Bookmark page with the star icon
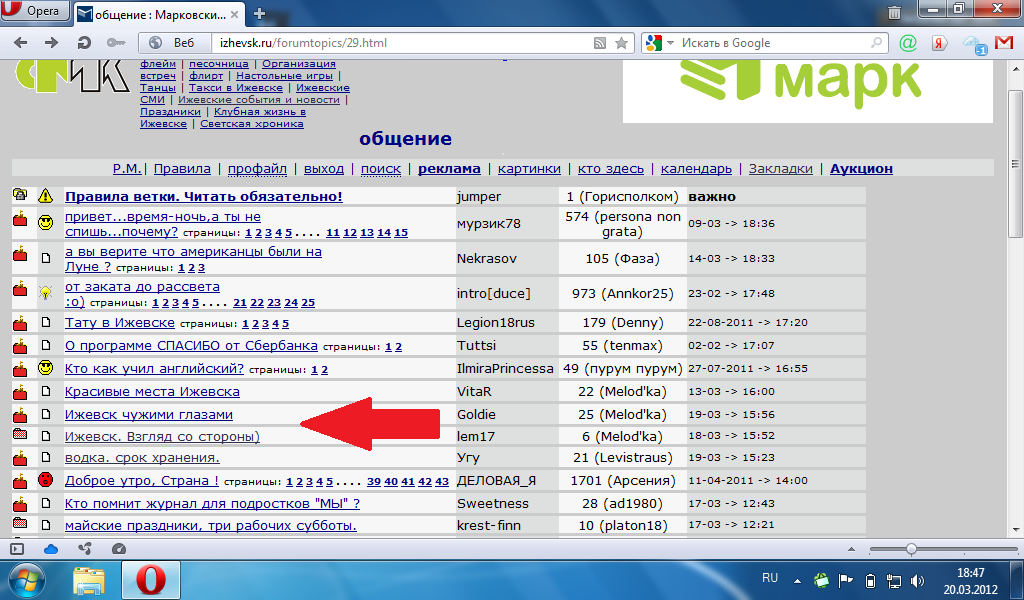This screenshot has height=600, width=1024. (x=621, y=43)
